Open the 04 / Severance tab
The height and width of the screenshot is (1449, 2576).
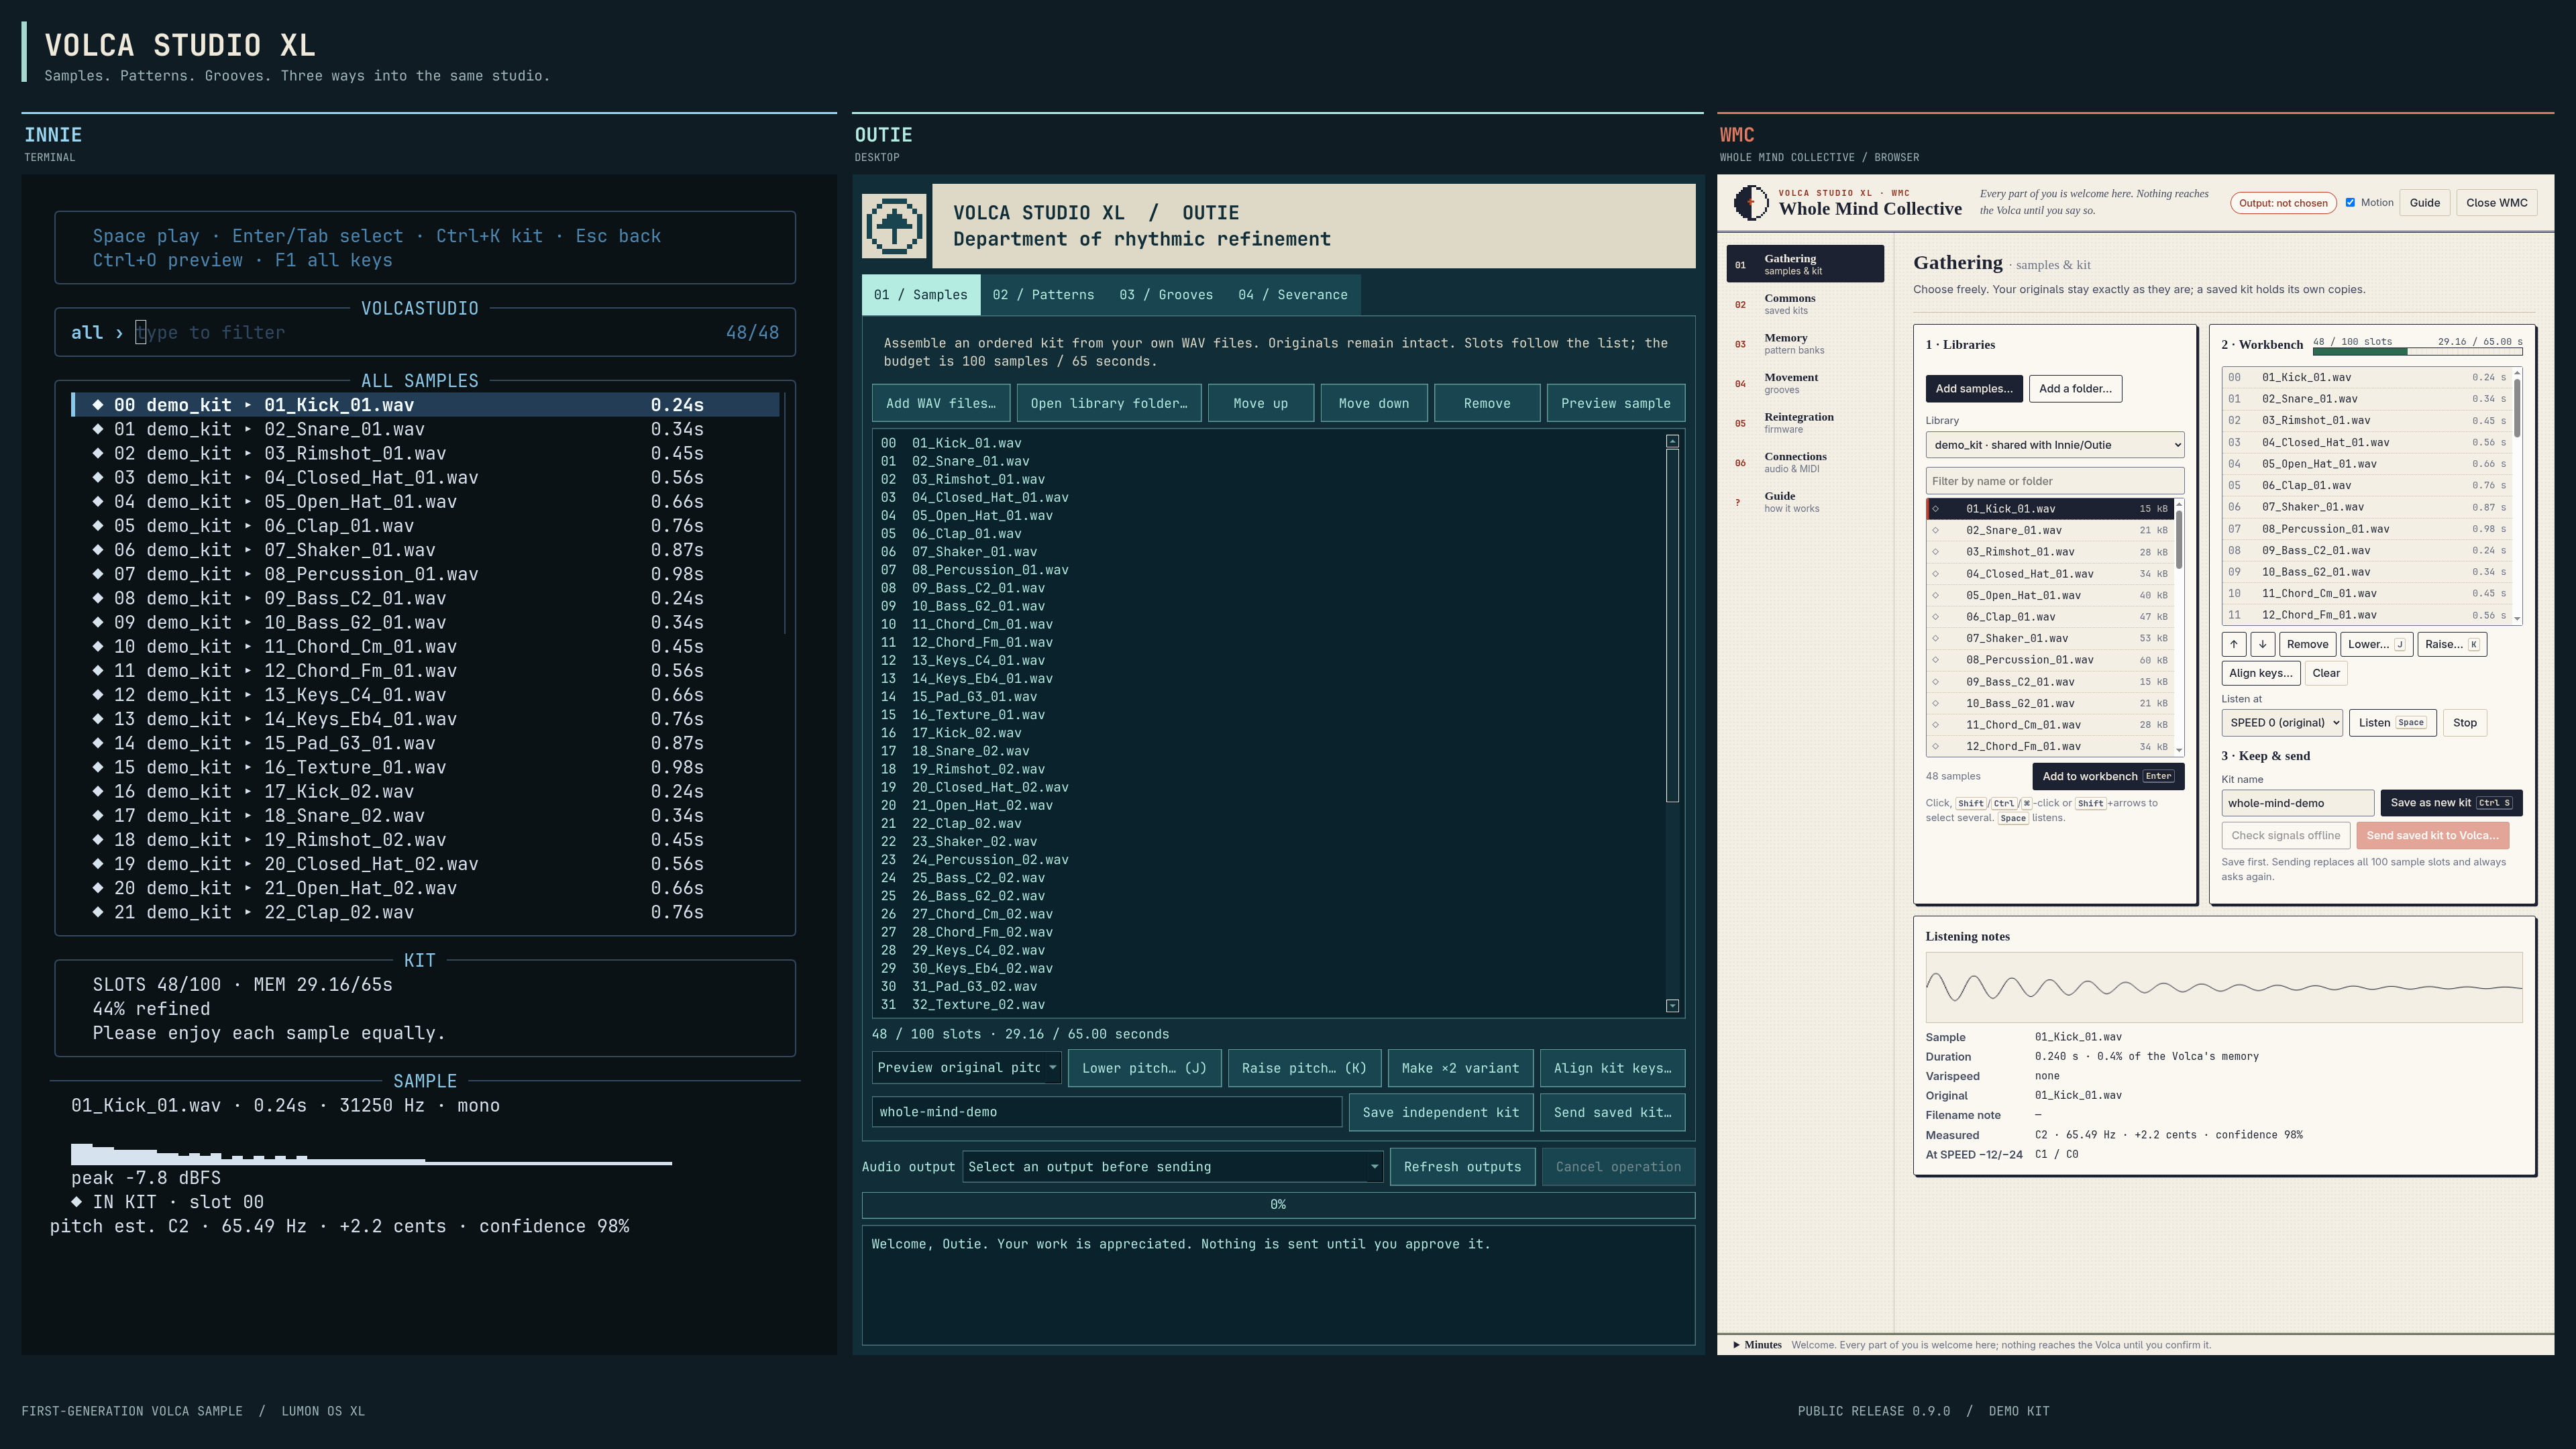1292,295
